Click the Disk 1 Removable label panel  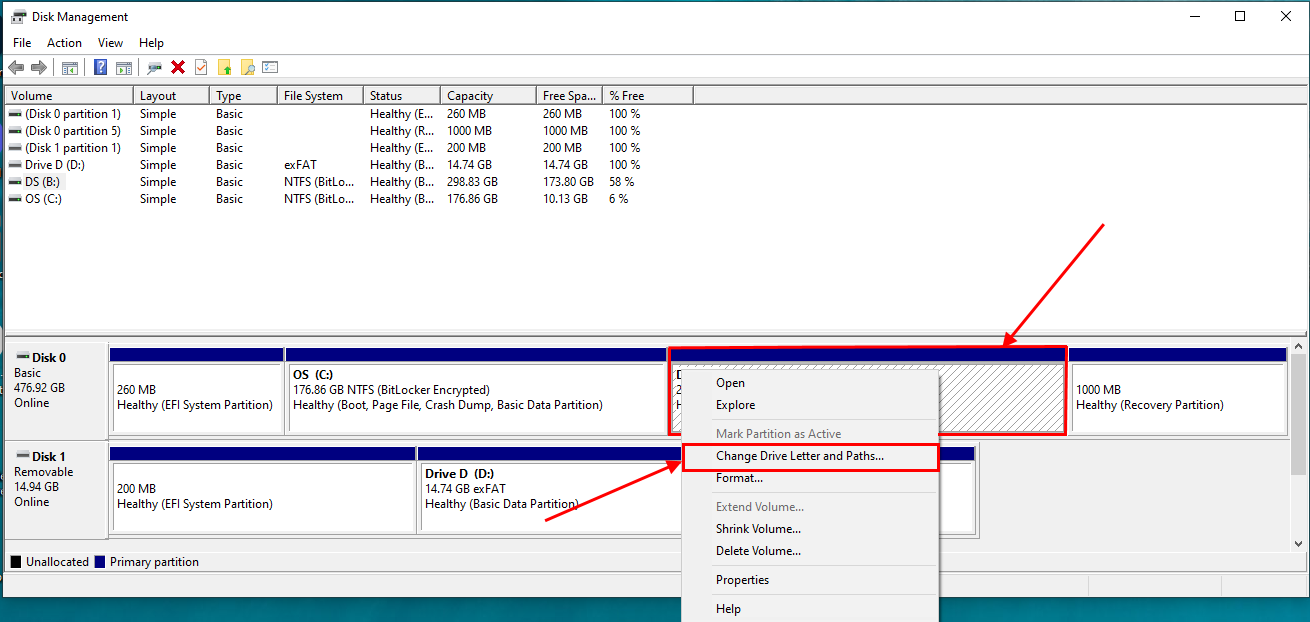56,491
